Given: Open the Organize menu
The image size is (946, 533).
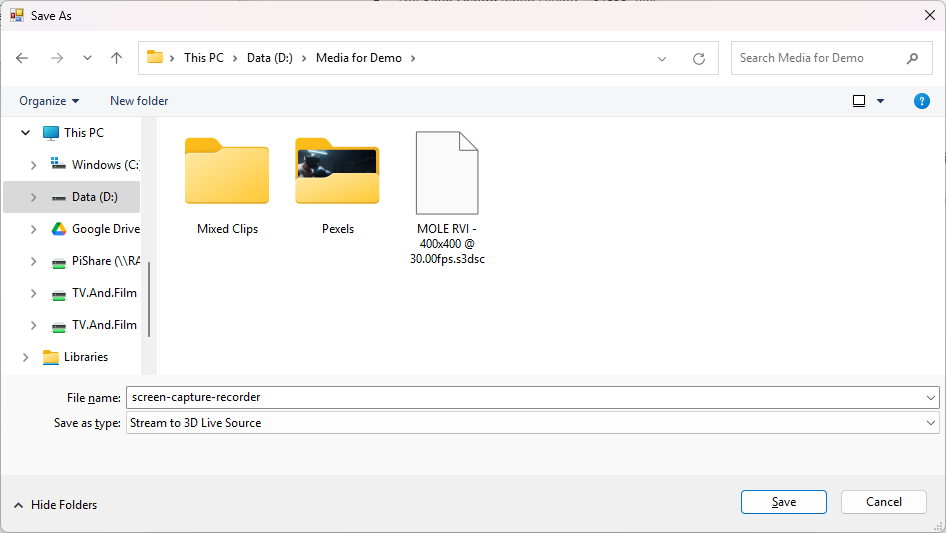Looking at the screenshot, I should click(x=49, y=101).
